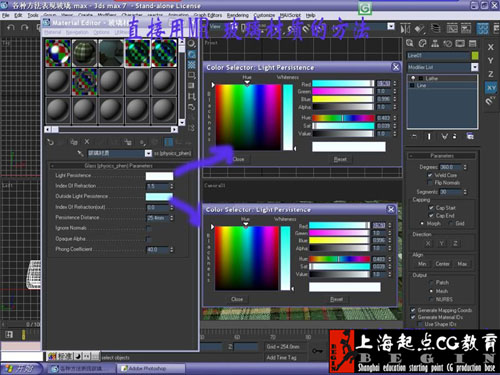Select the XY plane constraint button
Viewport: 500px width, 375px height.
pos(491,88)
